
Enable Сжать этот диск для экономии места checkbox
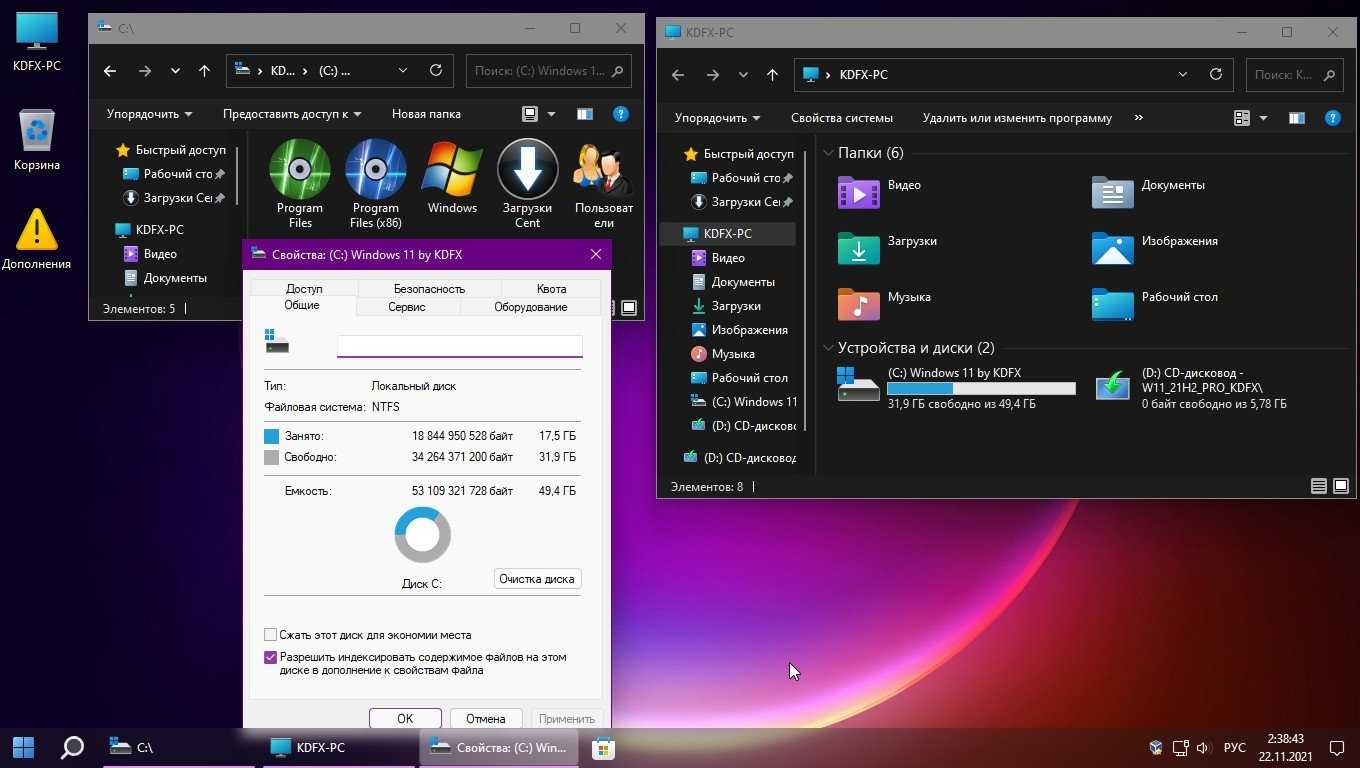[270, 635]
